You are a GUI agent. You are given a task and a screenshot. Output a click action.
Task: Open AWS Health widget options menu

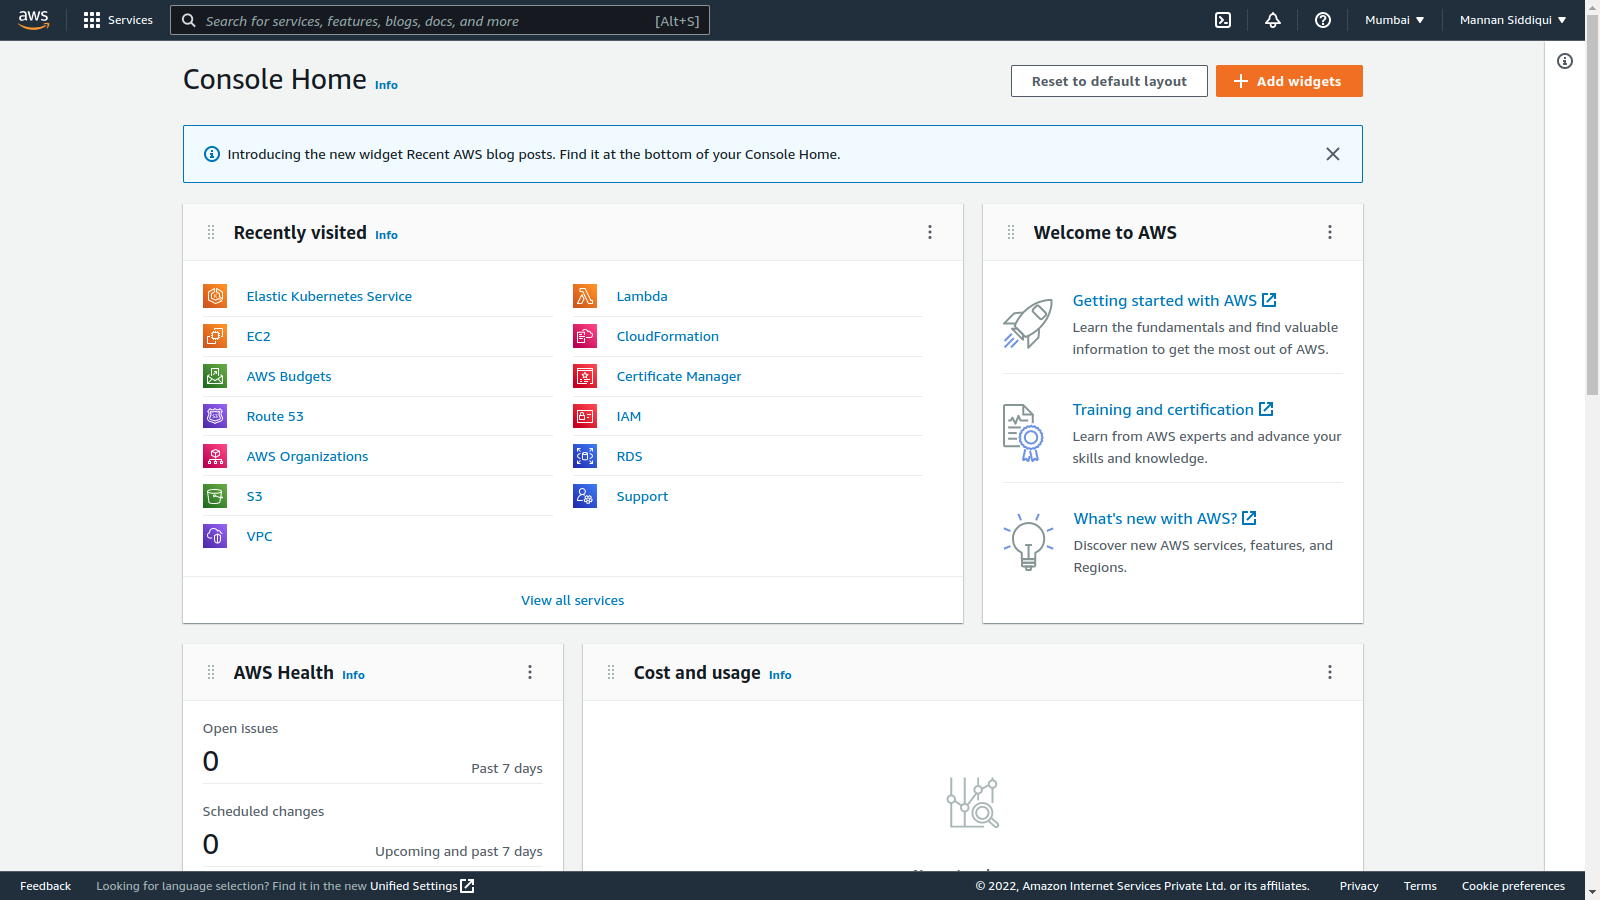point(530,672)
